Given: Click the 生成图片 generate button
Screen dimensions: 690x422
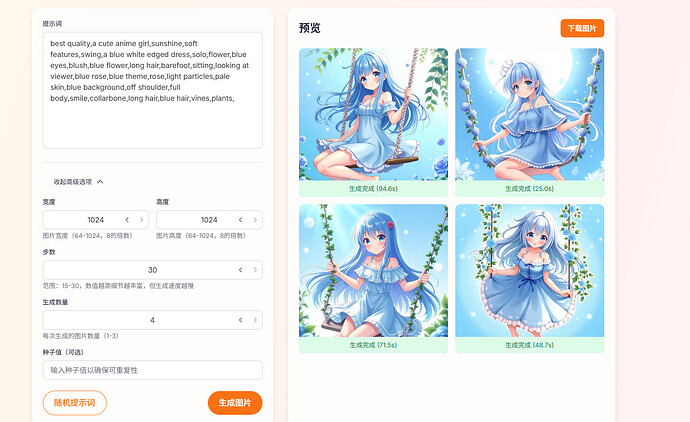Looking at the screenshot, I should coord(235,403).
